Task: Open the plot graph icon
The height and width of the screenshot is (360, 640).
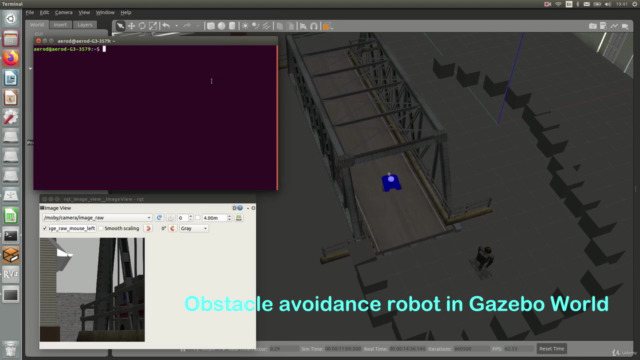Action: click(x=614, y=26)
